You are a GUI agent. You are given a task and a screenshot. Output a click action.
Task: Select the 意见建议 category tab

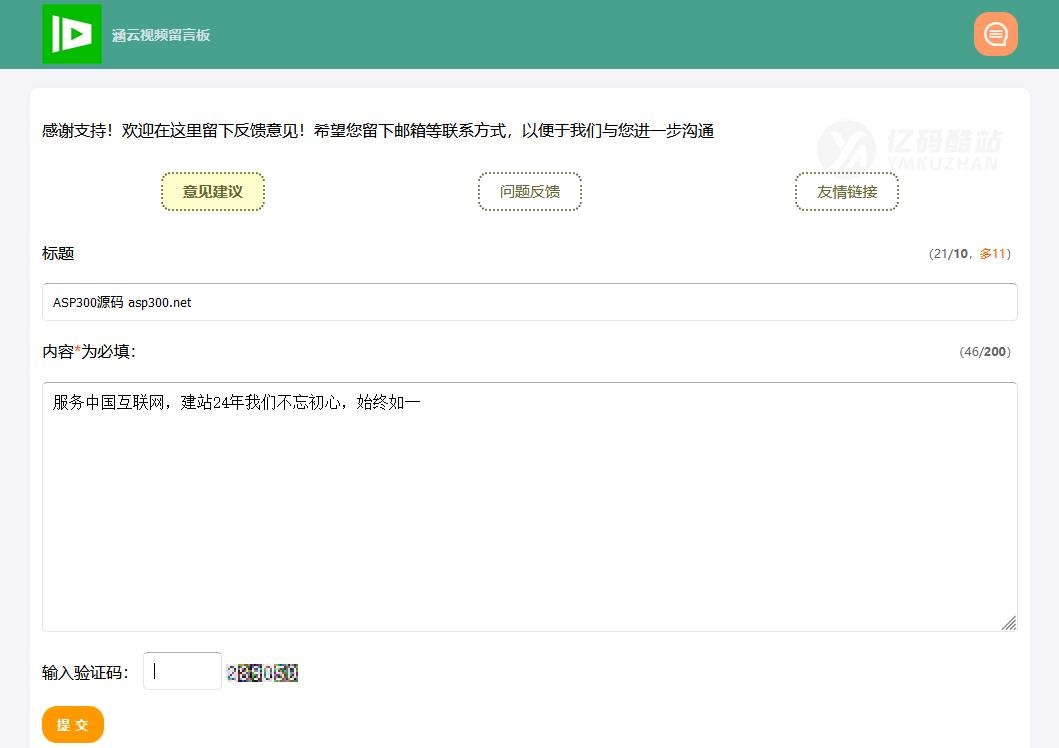213,192
